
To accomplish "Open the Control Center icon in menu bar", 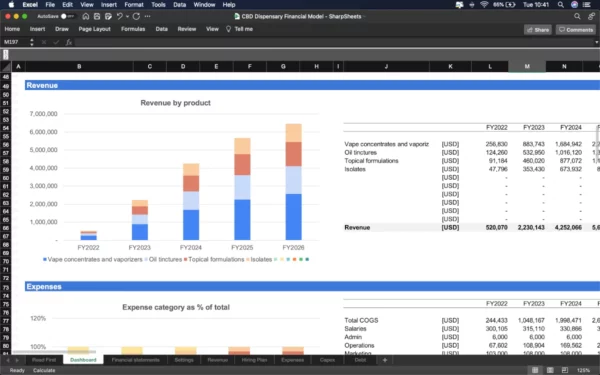I will click(587, 5).
